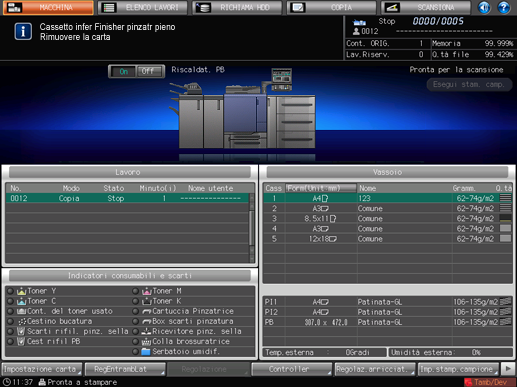Click Cestino bucatura icon
The image size is (517, 387).
coord(22,321)
